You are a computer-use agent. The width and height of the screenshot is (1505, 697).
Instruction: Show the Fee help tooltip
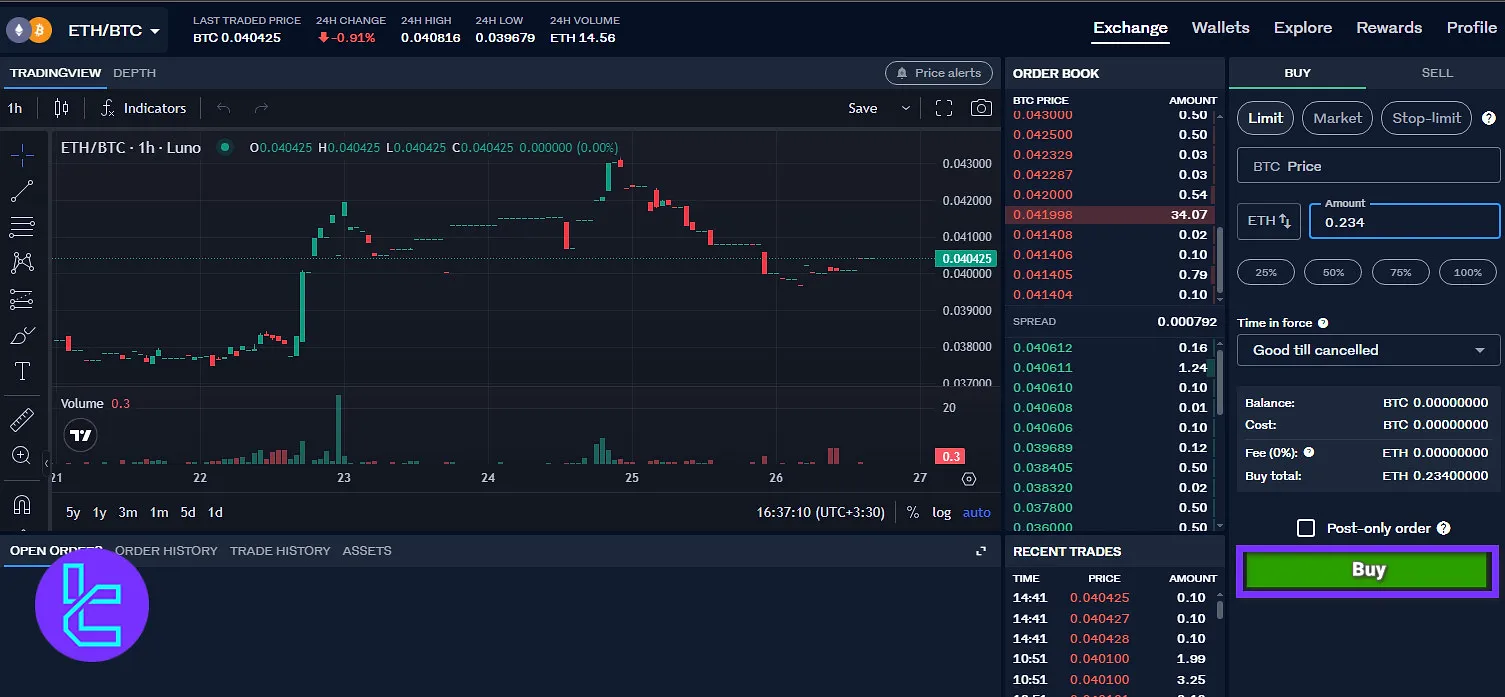1308,452
